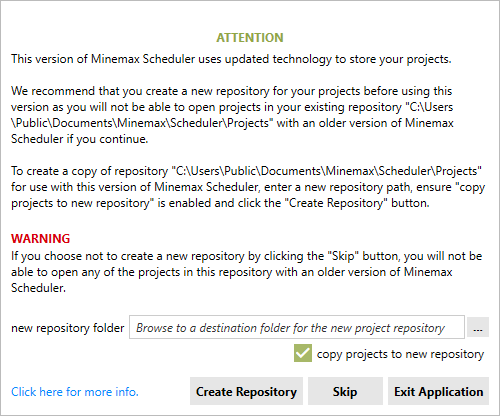Click the green ATTENTION heading

[250, 38]
